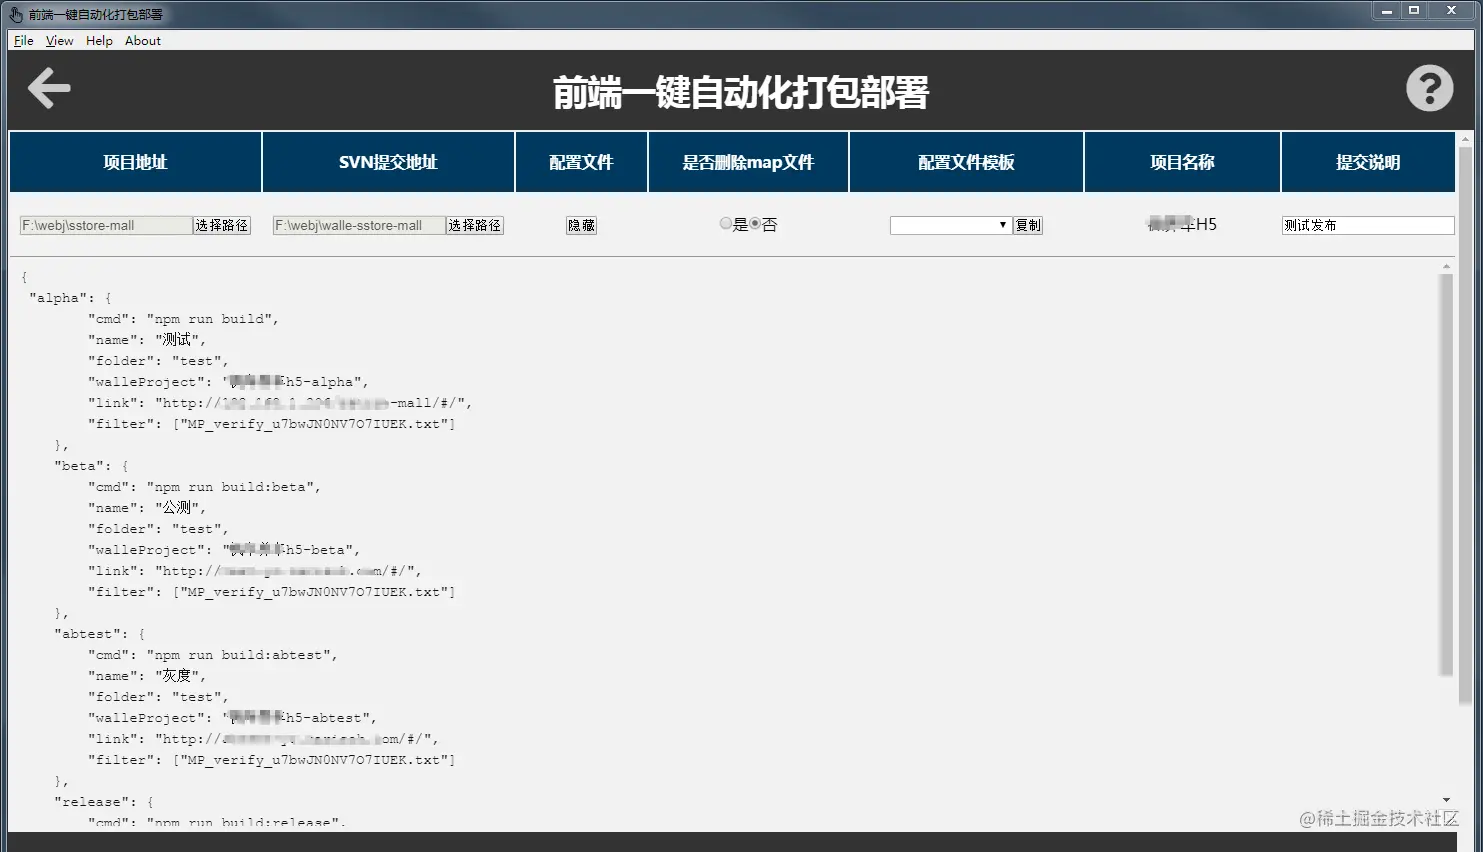Screen dimensions: 1483x852
Task: Click the "name": "灰度" line
Action: (x=146, y=676)
